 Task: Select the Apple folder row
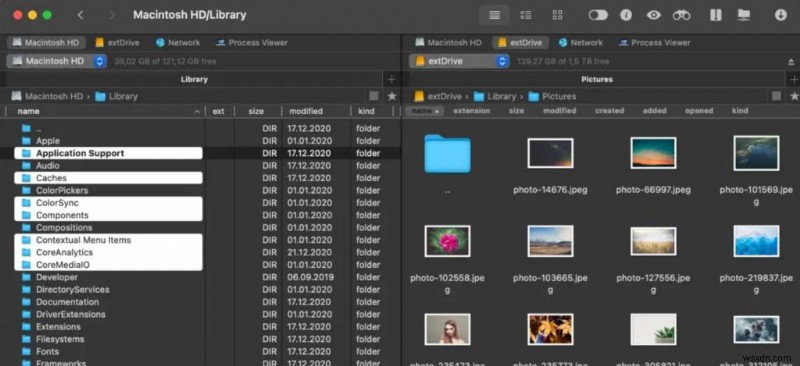pos(201,141)
